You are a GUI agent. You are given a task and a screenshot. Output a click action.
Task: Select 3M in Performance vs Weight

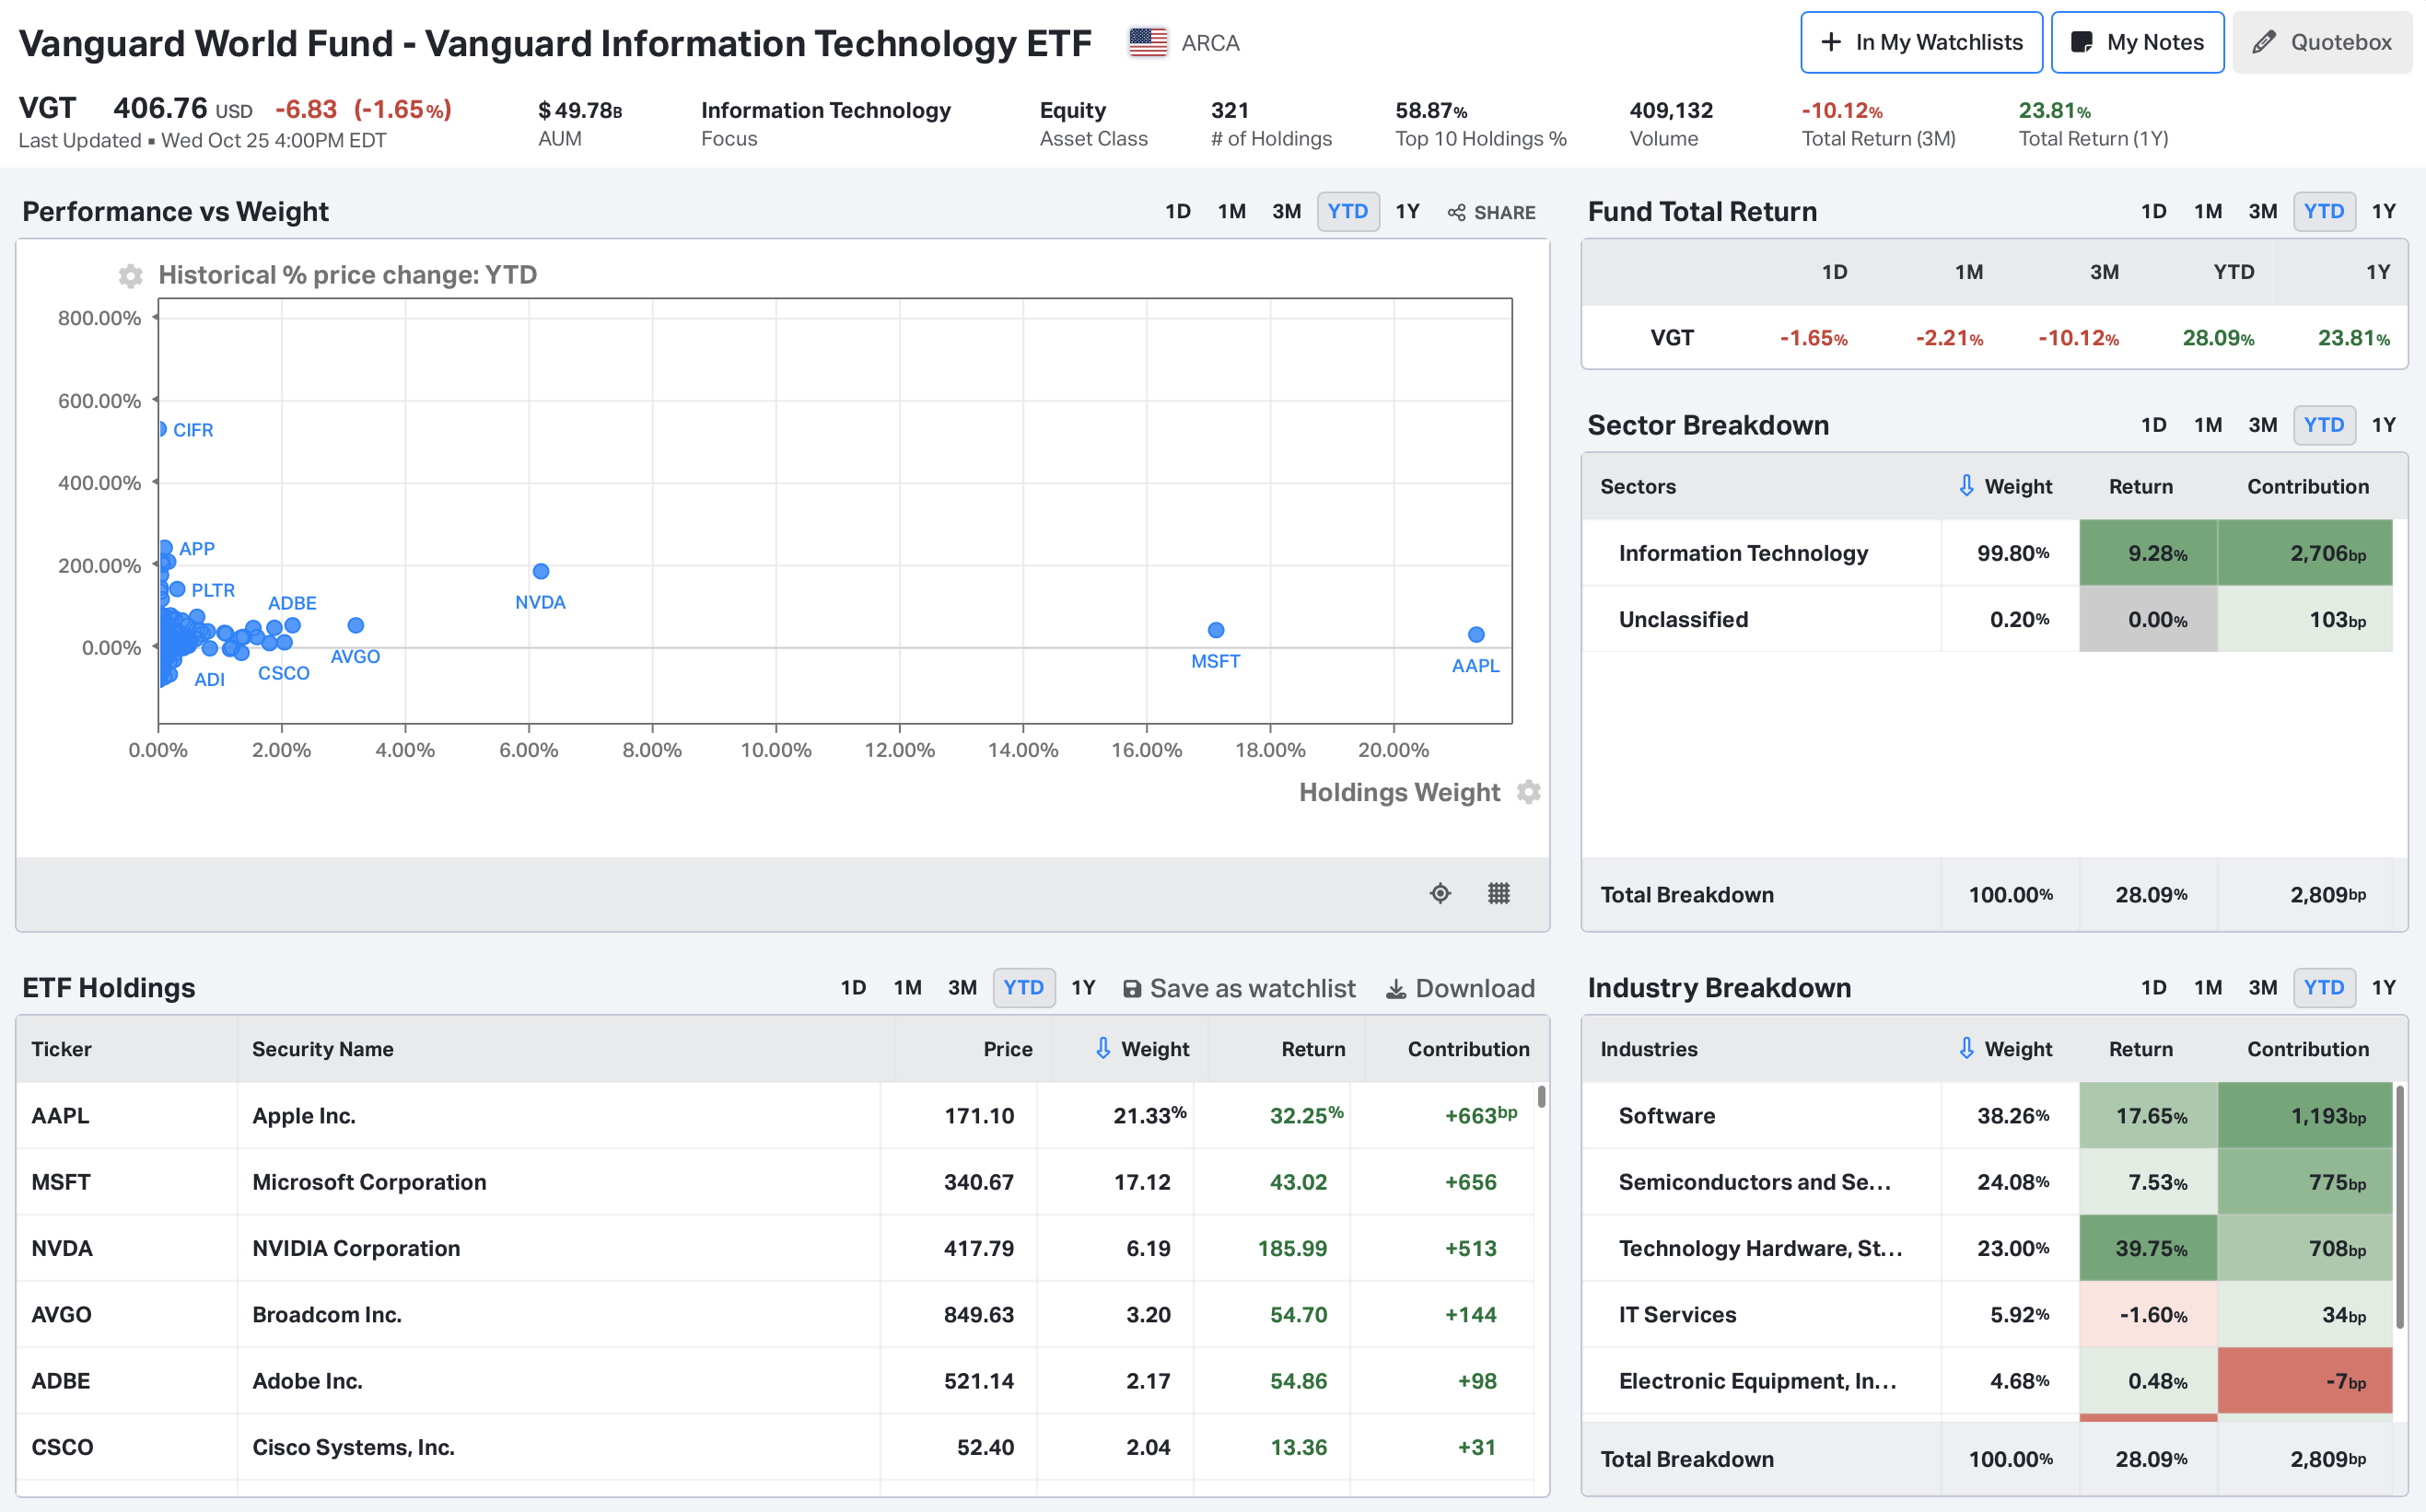(1287, 211)
